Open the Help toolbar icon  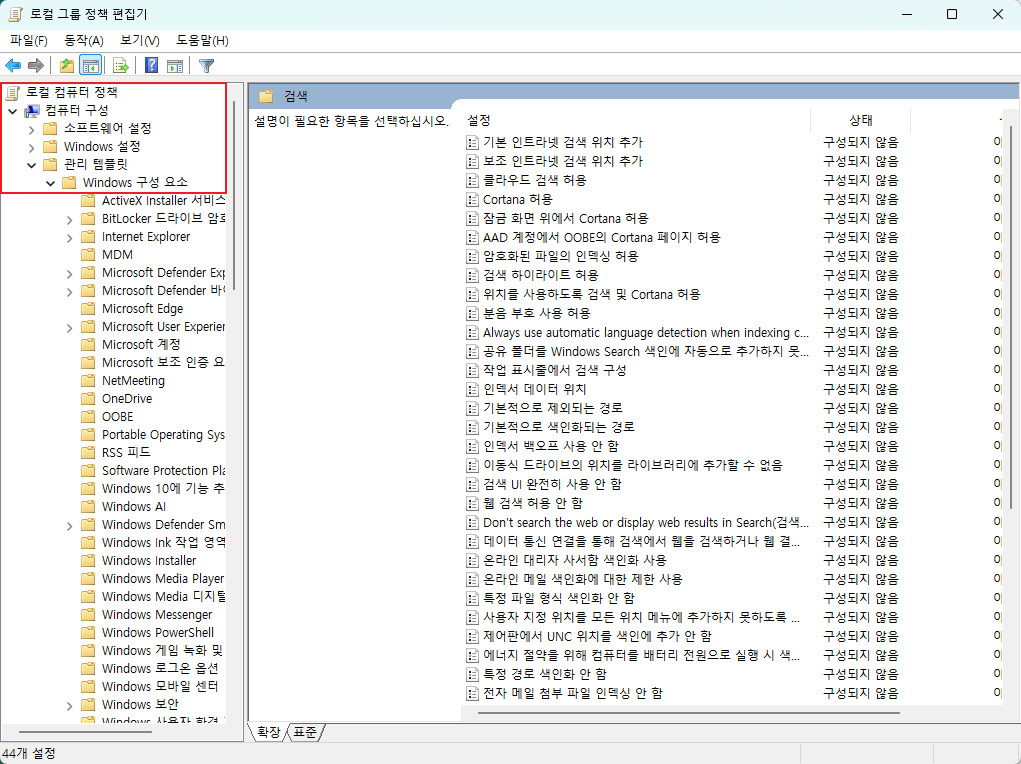click(x=152, y=66)
